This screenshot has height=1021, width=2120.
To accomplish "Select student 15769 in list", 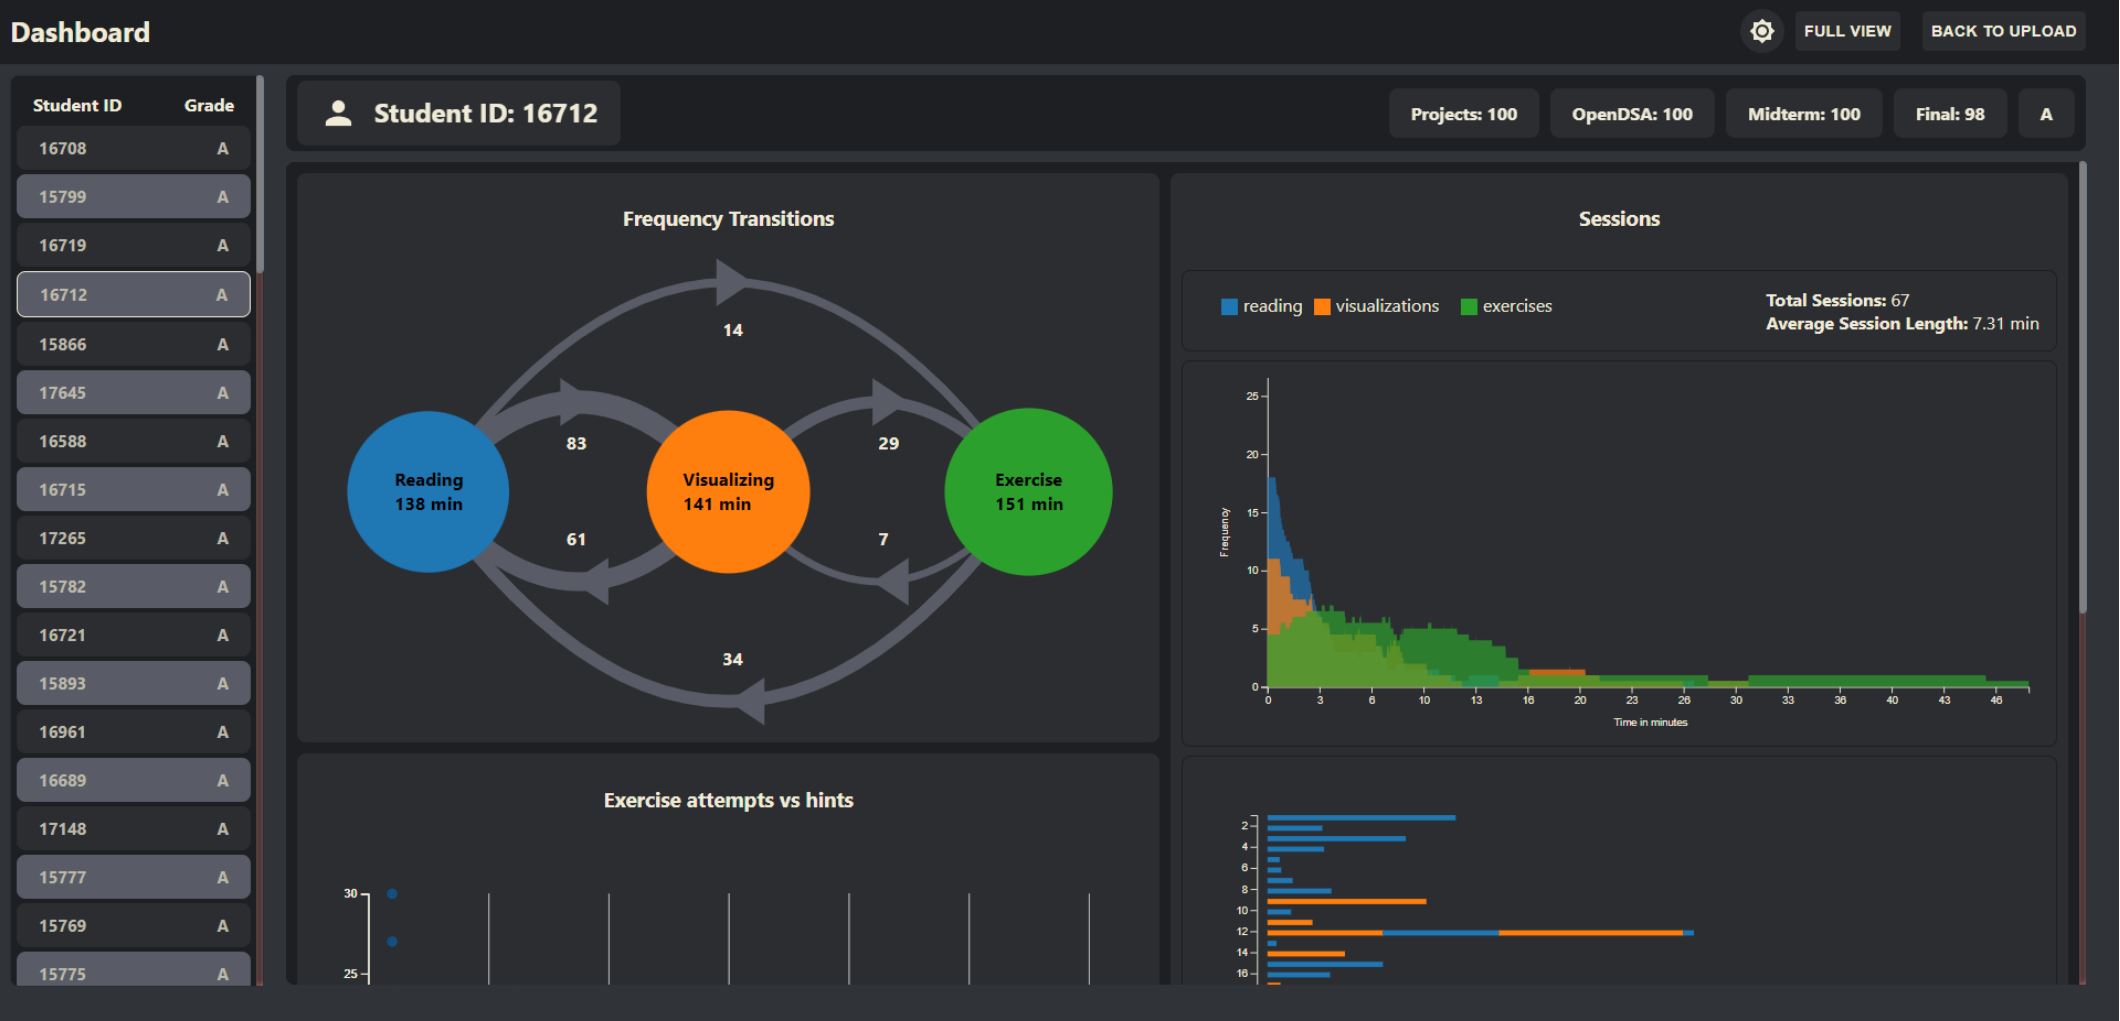I will pos(133,926).
